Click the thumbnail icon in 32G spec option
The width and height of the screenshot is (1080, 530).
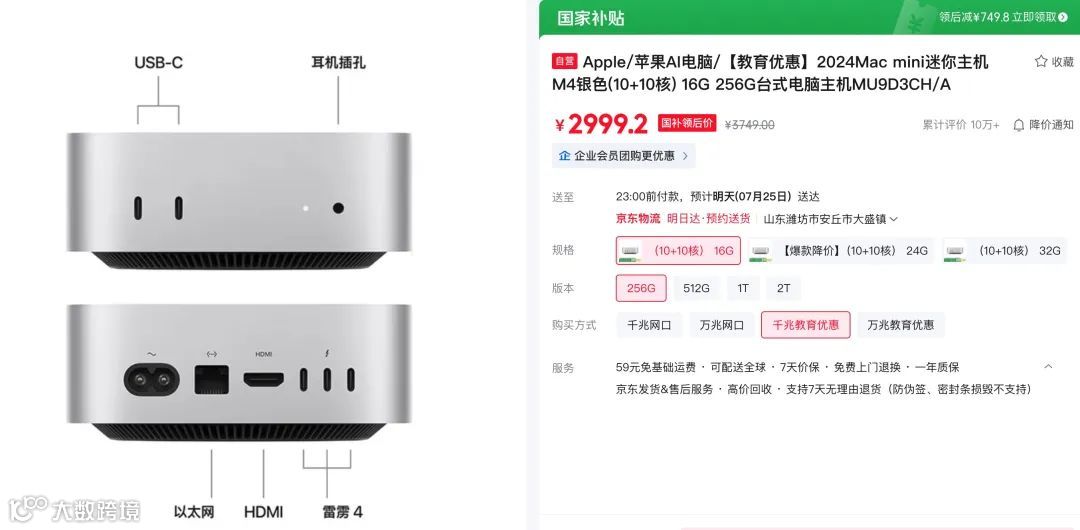pyautogui.click(x=953, y=251)
